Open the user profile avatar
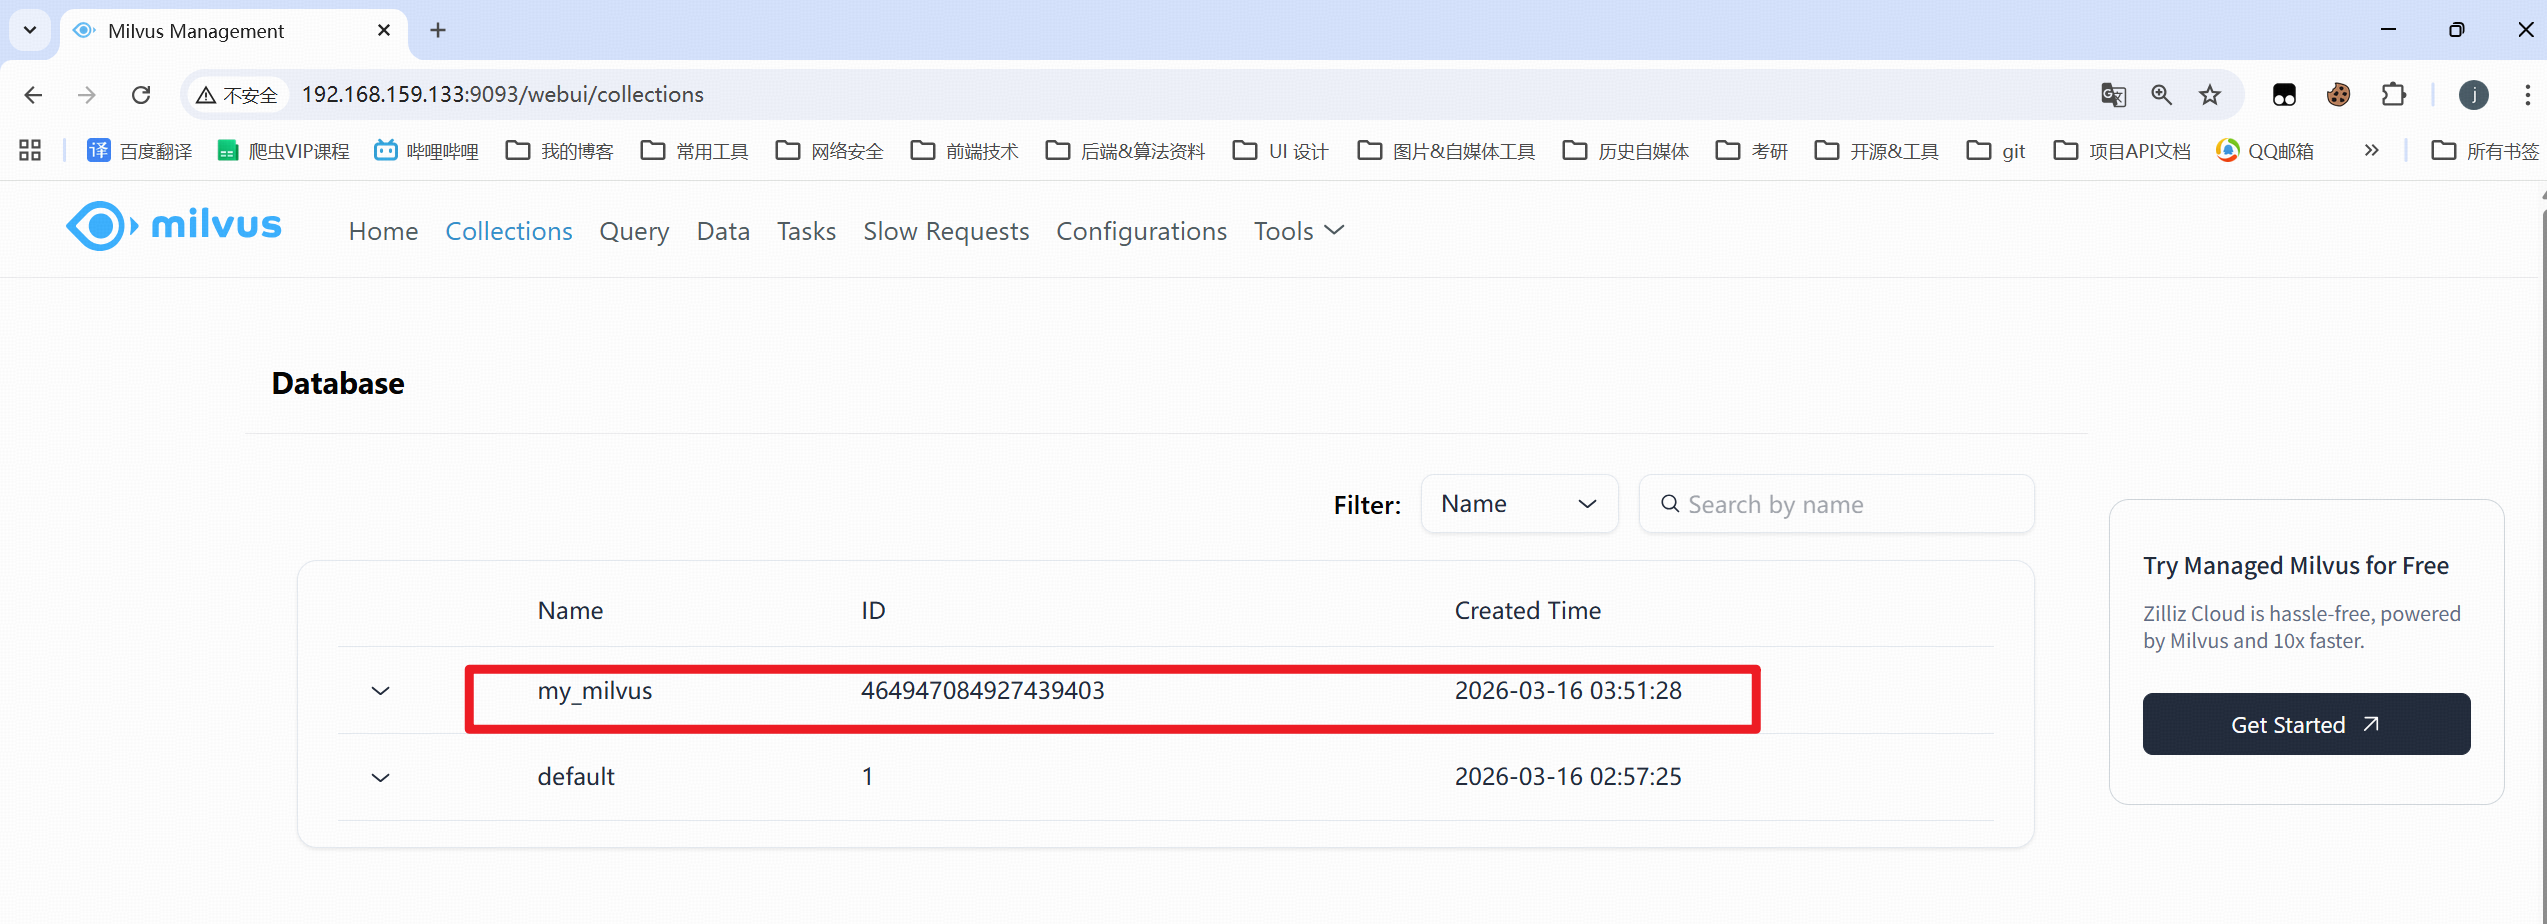 (x=2474, y=95)
